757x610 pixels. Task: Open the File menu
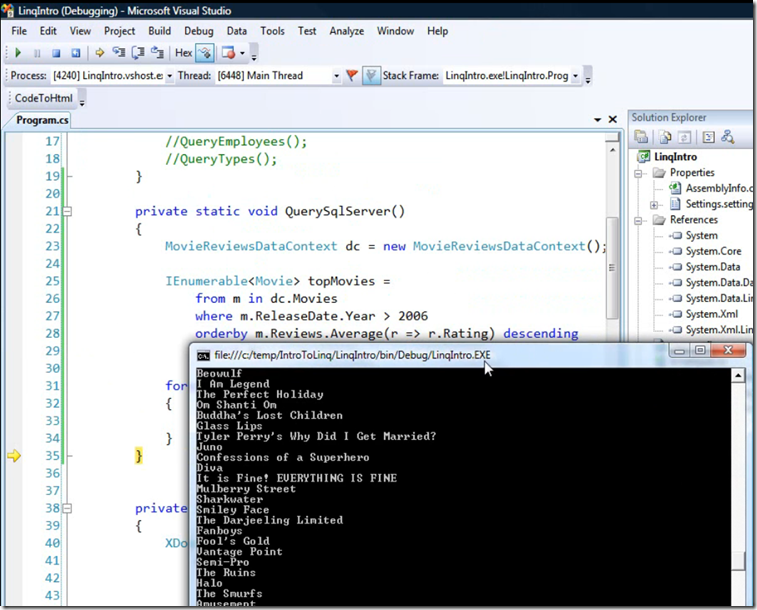pyautogui.click(x=19, y=31)
